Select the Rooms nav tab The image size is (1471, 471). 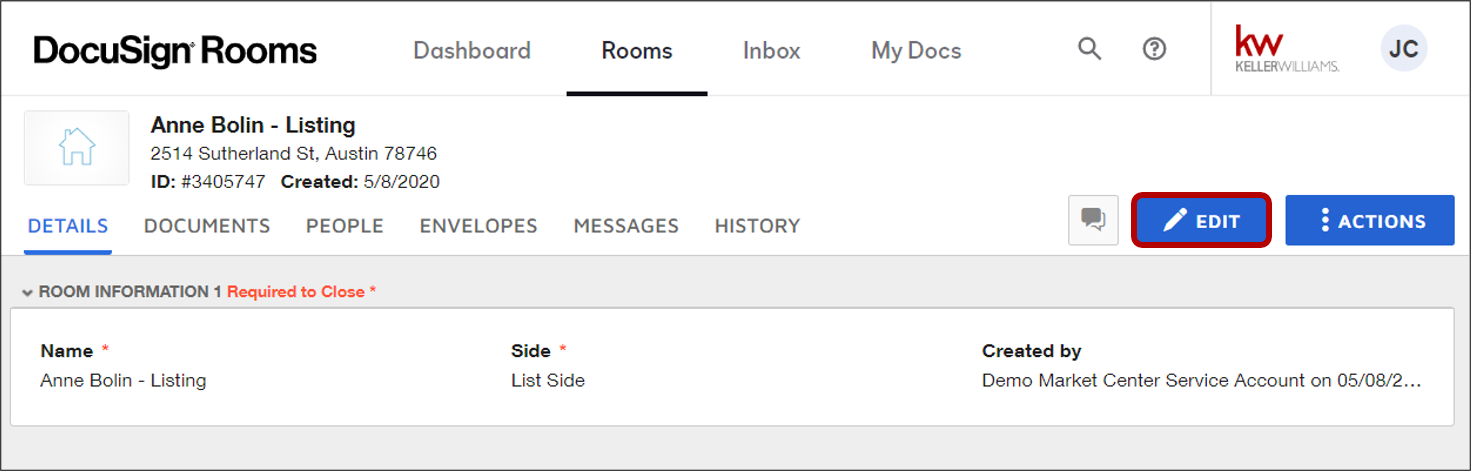[x=637, y=51]
